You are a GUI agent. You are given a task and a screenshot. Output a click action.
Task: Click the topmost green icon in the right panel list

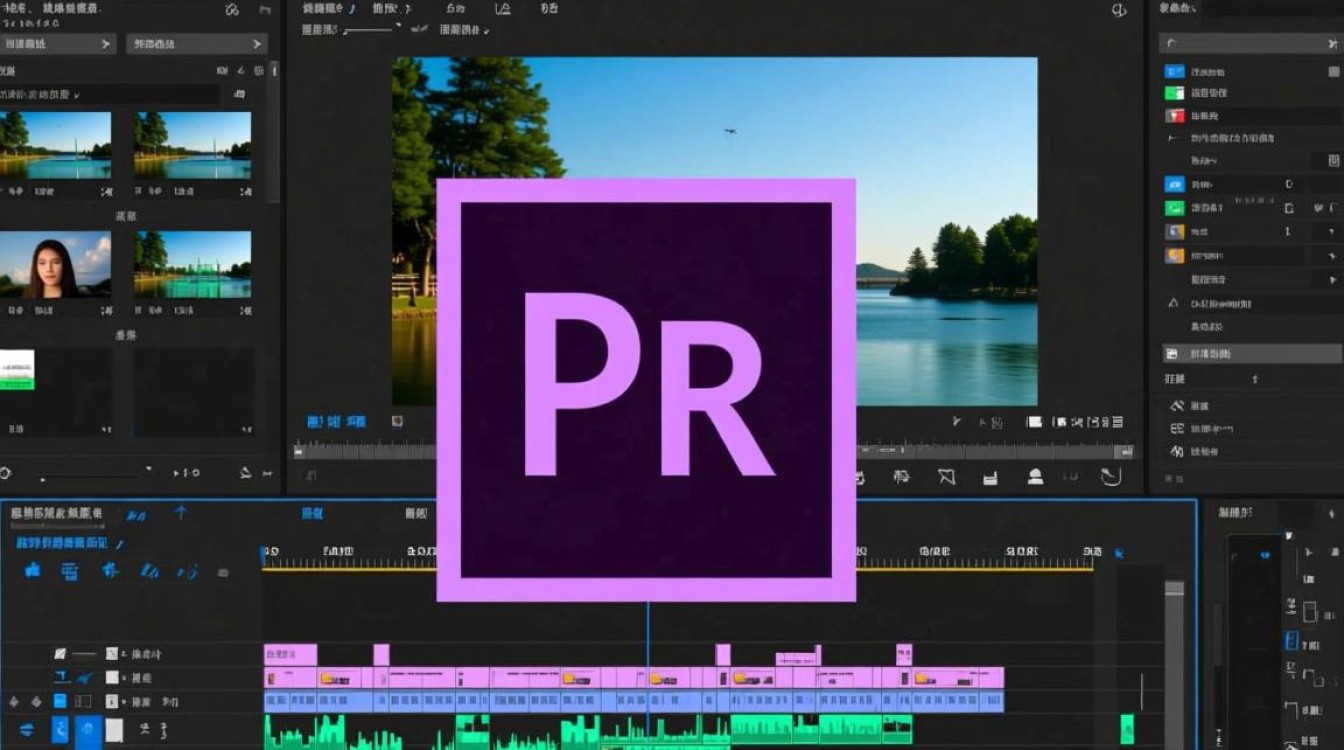click(x=1175, y=93)
